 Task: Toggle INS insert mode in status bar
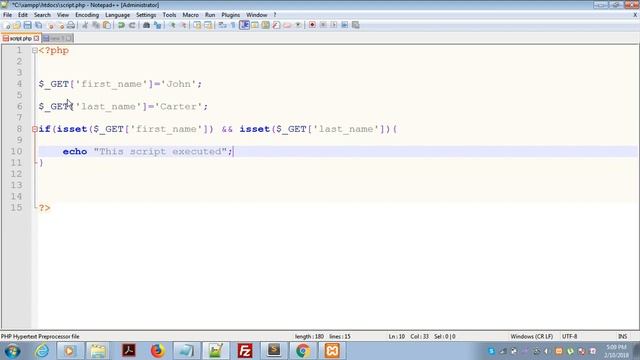tap(622, 337)
